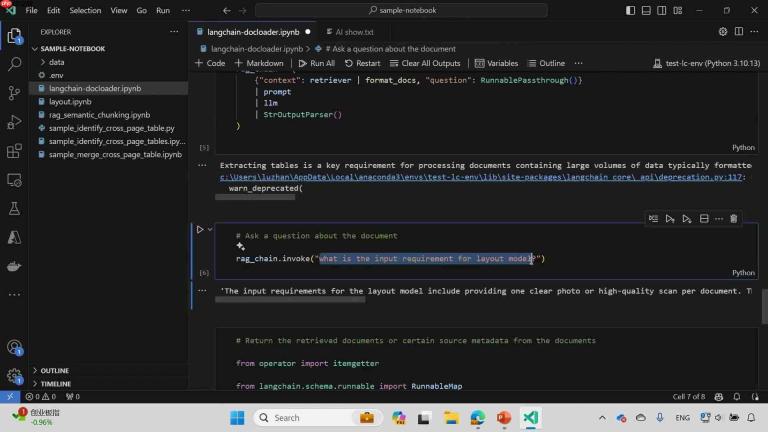This screenshot has width=768, height=432.
Task: Open sample_merge_cross_page_table.ipynb file
Action: pos(115,155)
